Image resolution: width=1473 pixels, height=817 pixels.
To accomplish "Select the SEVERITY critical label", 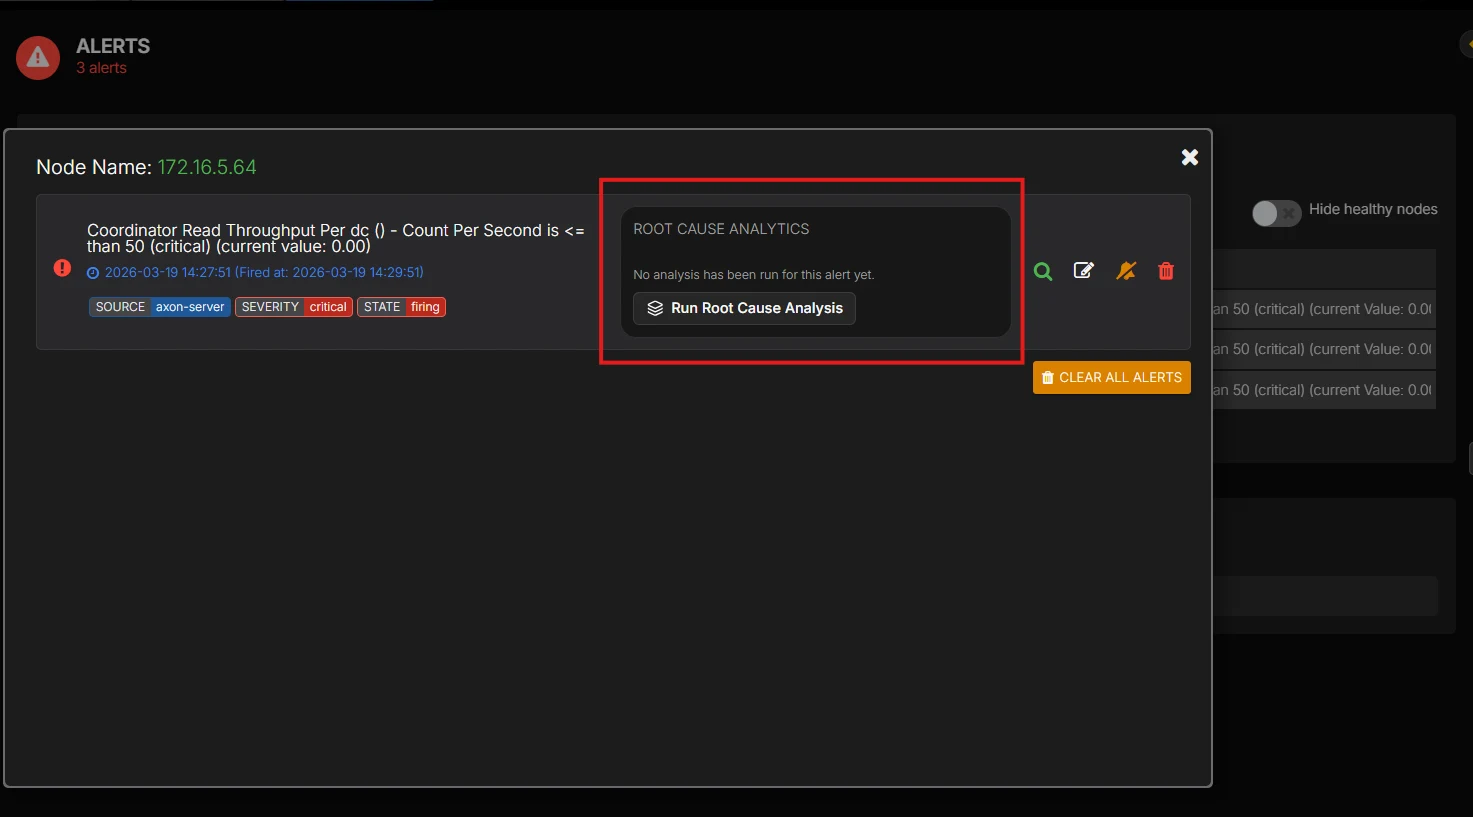I will 293,306.
